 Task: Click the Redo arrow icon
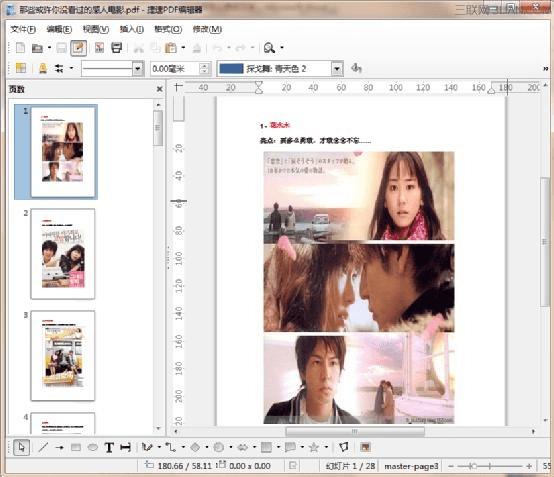(x=241, y=48)
